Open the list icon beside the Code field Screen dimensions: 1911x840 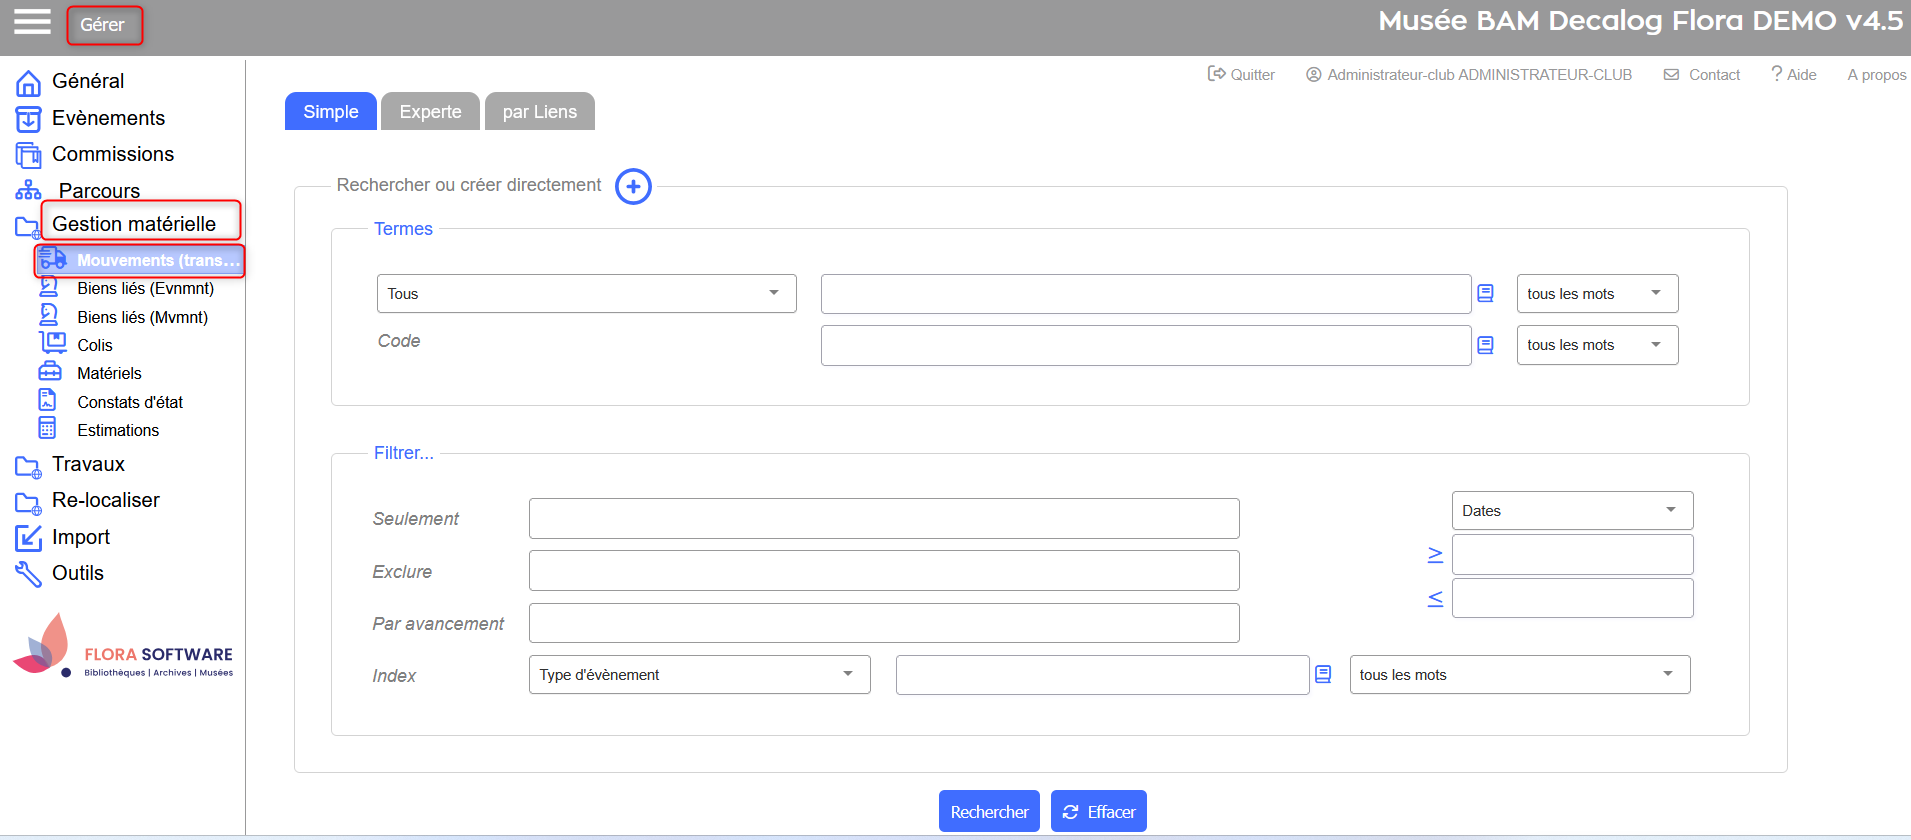1485,345
